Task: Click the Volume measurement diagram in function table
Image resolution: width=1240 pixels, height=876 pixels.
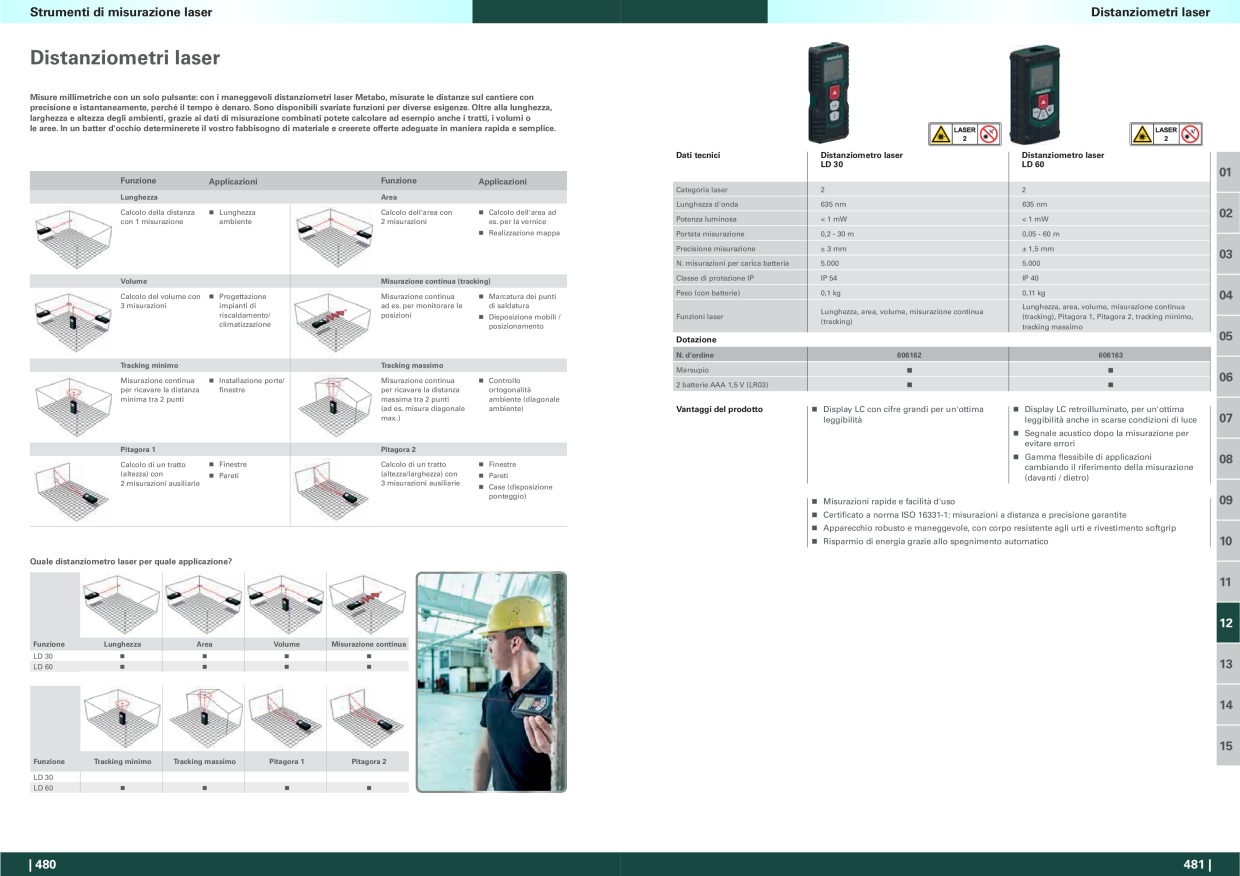Action: pos(73,320)
